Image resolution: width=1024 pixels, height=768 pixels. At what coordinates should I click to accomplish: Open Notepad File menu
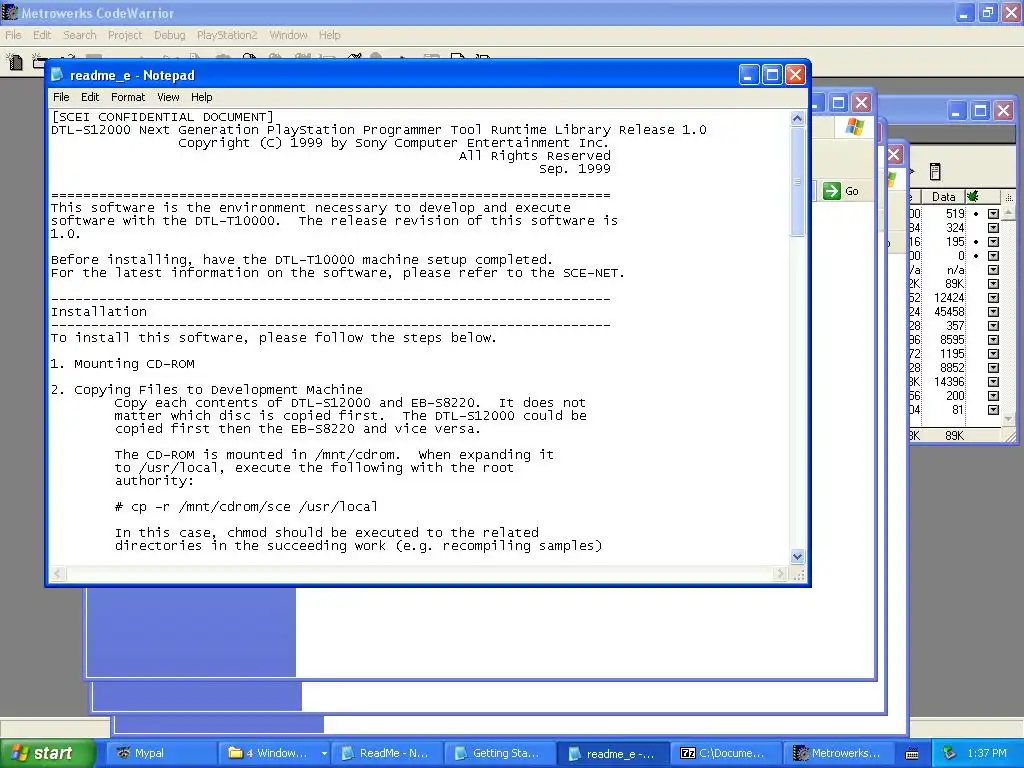(x=61, y=97)
